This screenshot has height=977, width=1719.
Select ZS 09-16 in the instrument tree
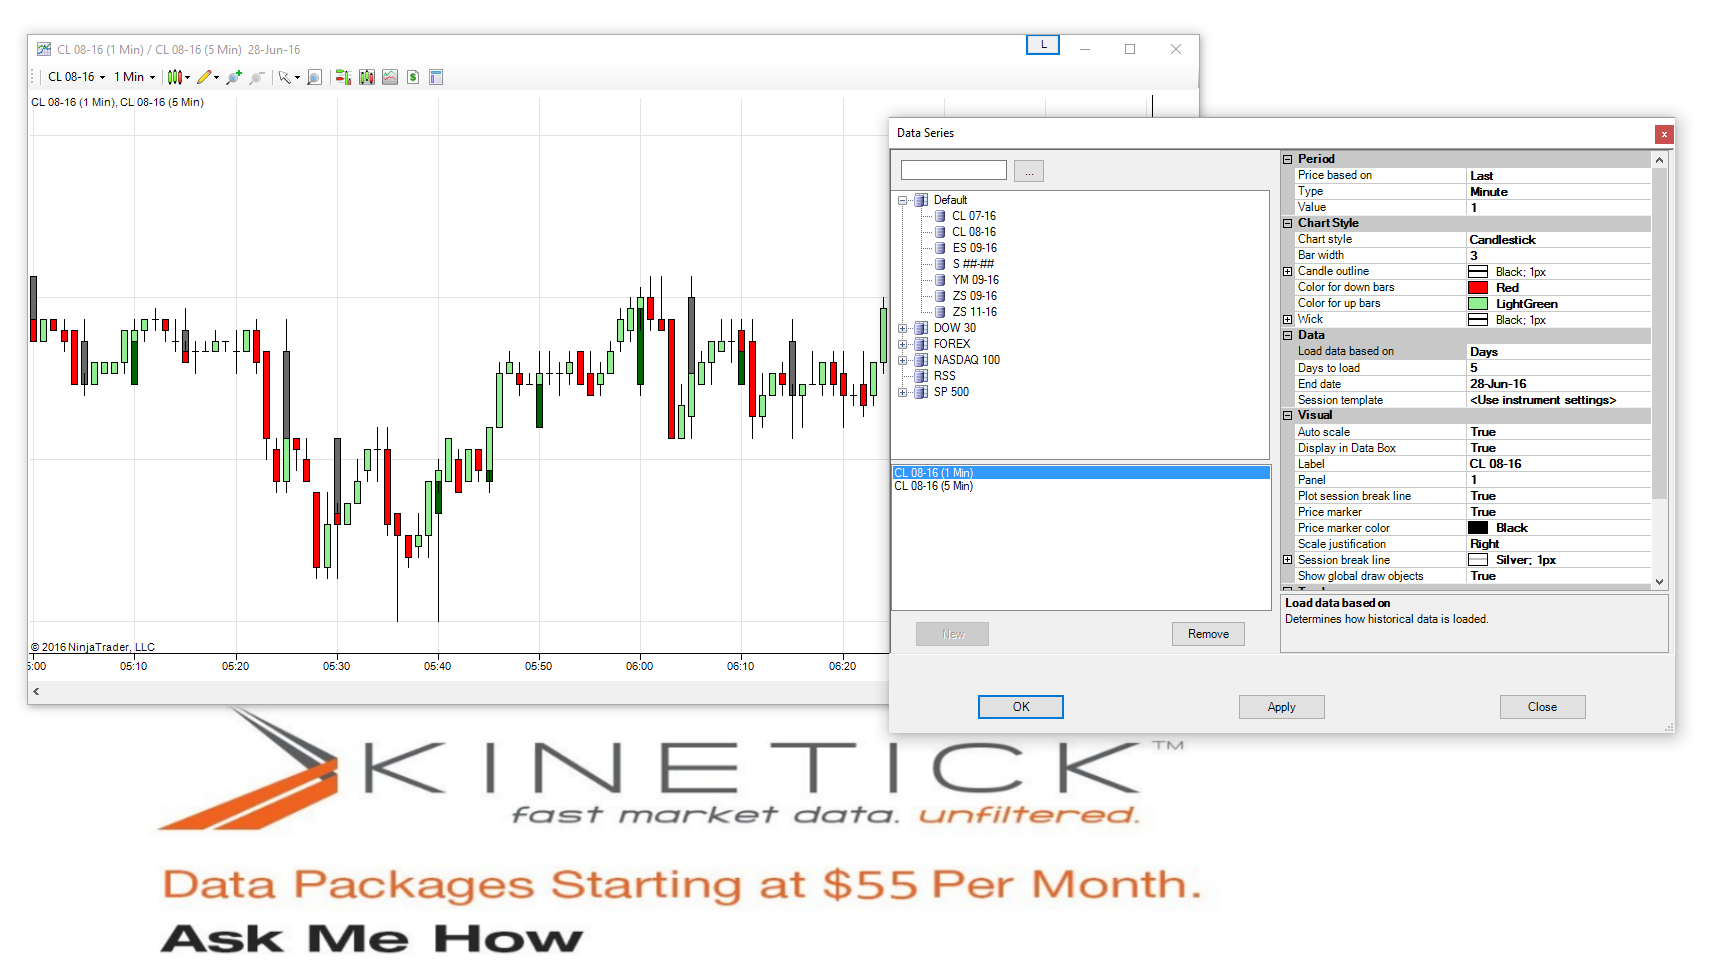coord(974,296)
